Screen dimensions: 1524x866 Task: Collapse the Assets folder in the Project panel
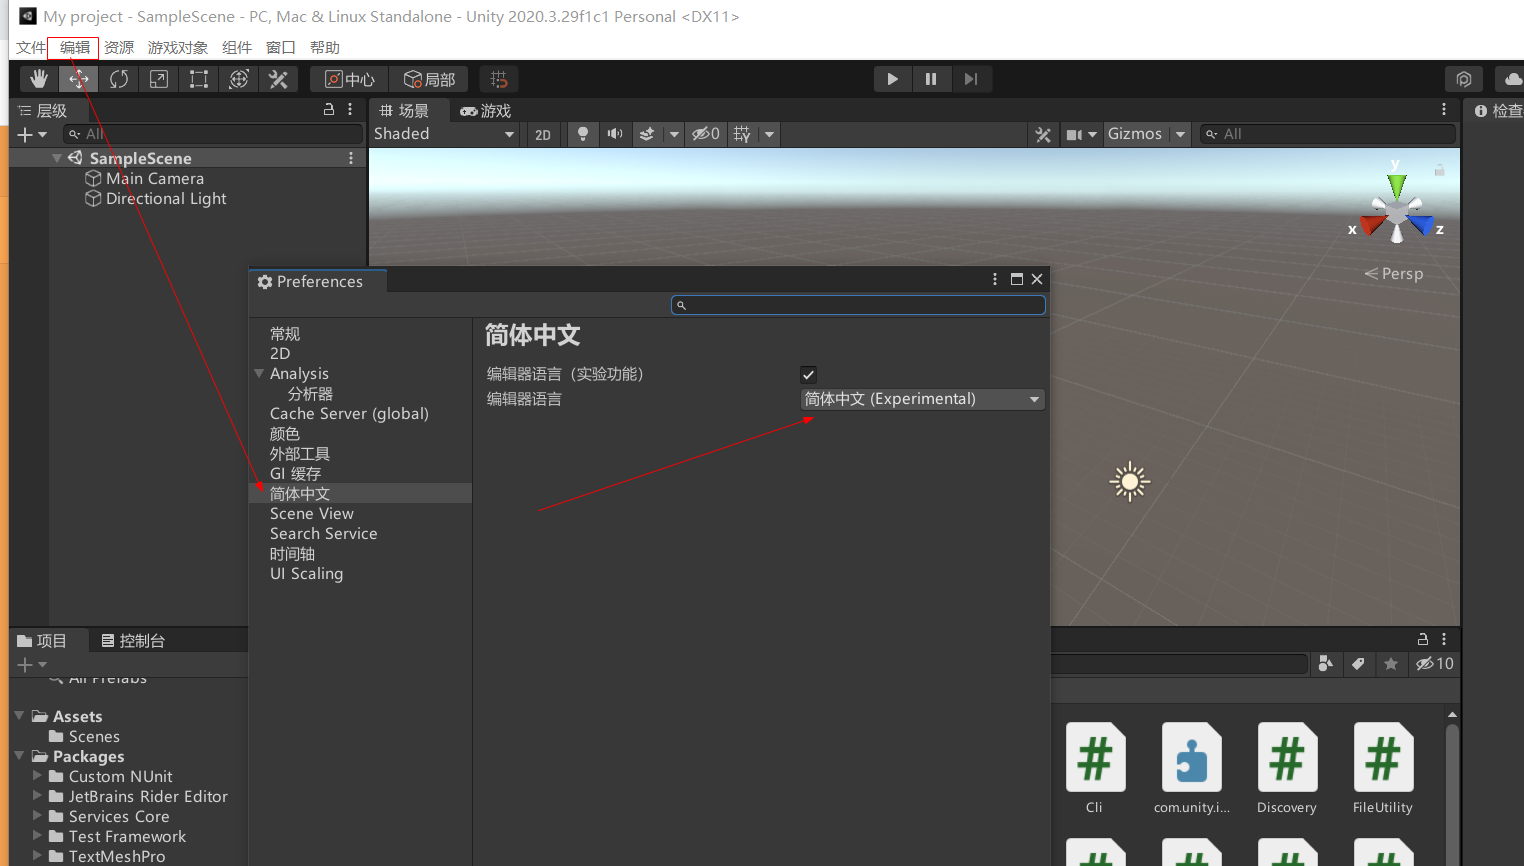(18, 716)
